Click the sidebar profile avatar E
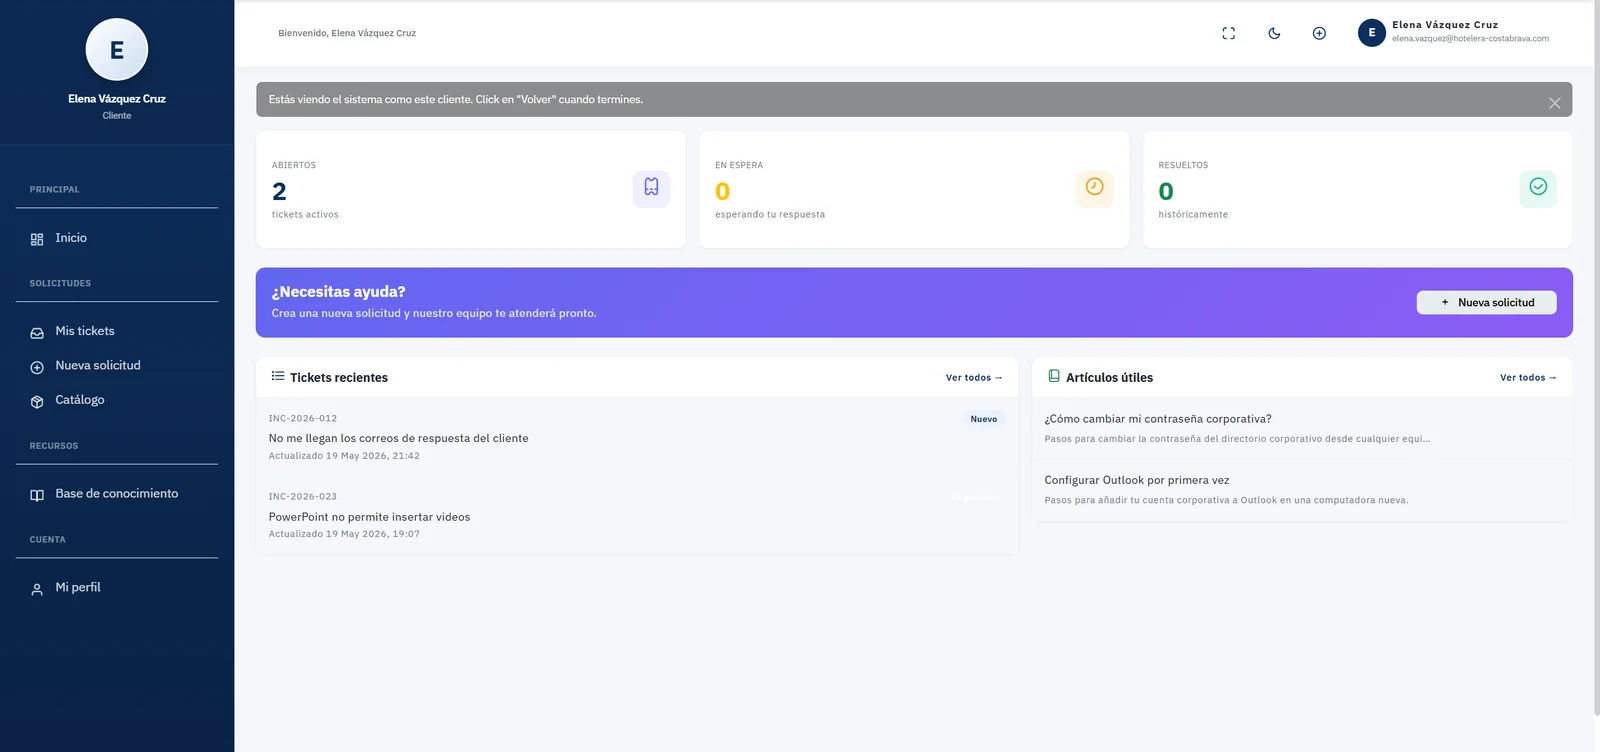The image size is (1600, 752). coord(117,50)
